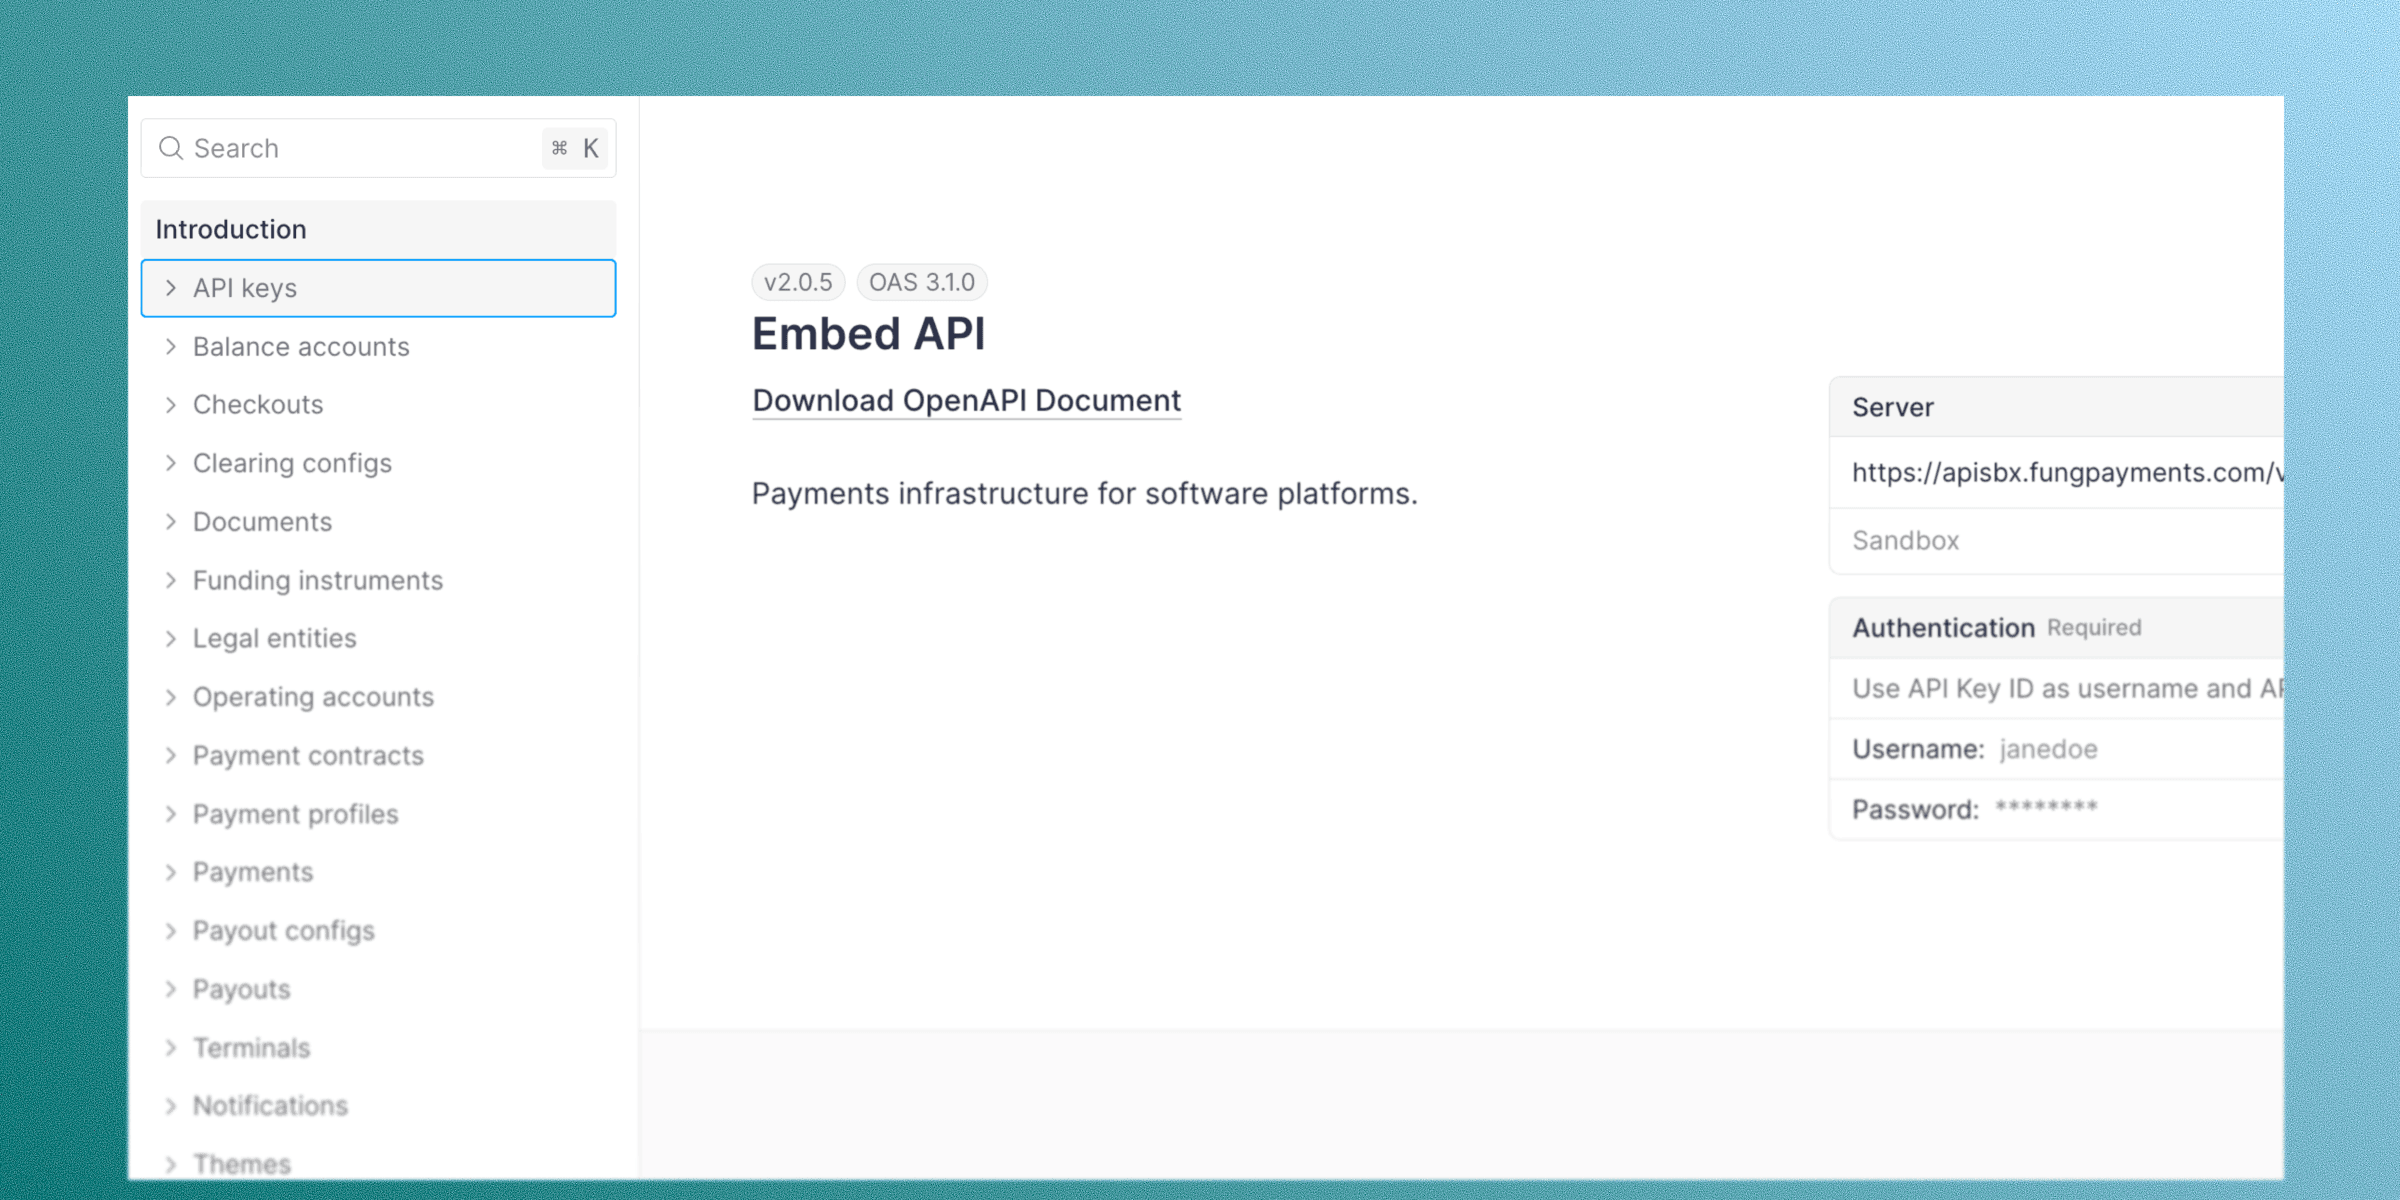This screenshot has height=1200, width=2400.
Task: Click Download OpenAPI Document link
Action: pyautogui.click(x=966, y=401)
